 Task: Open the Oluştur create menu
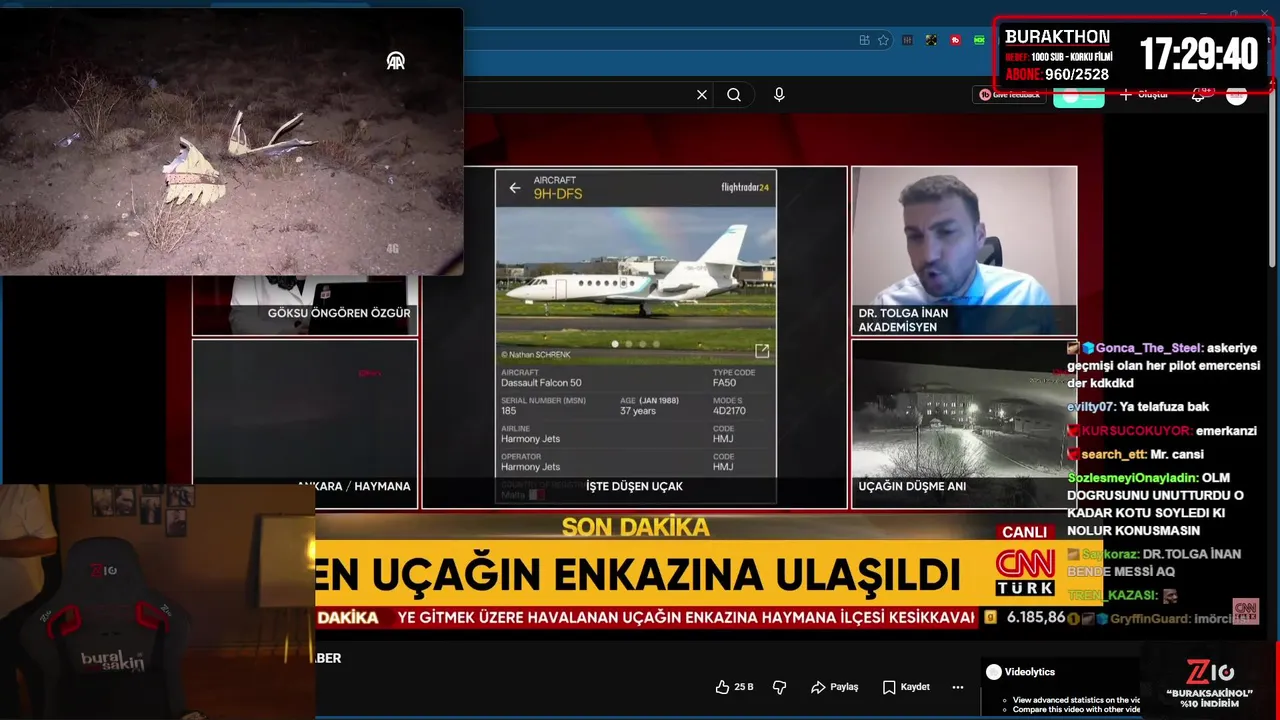pos(1144,94)
